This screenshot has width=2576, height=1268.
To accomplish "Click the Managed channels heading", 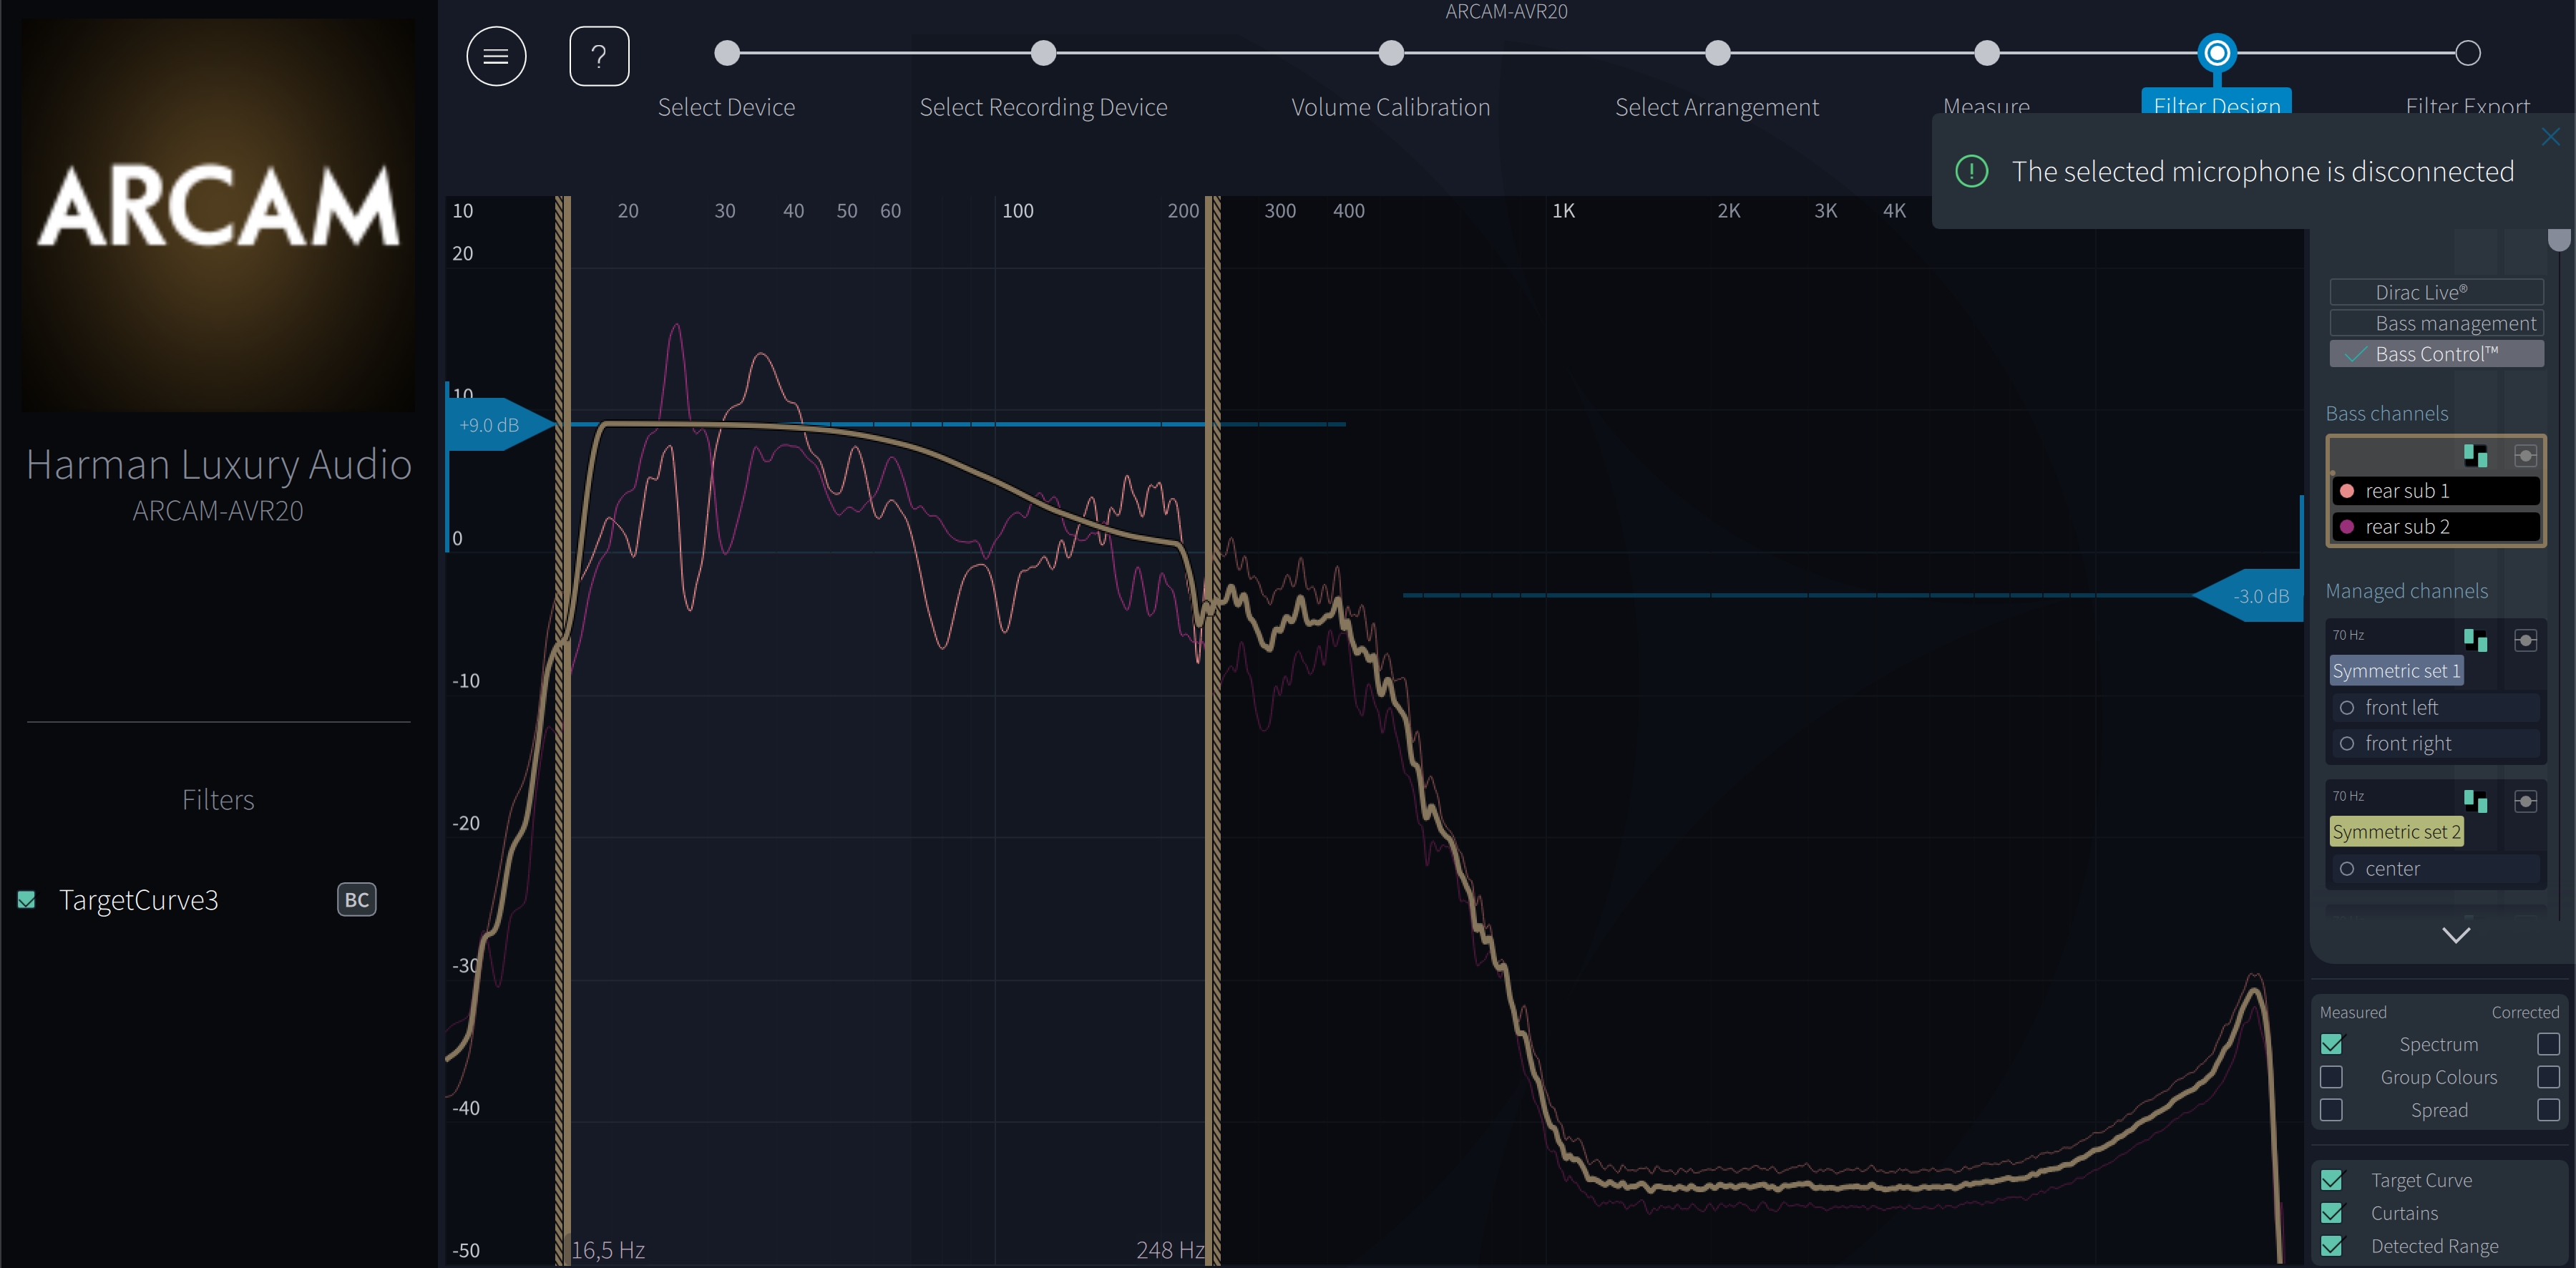I will click(2406, 591).
